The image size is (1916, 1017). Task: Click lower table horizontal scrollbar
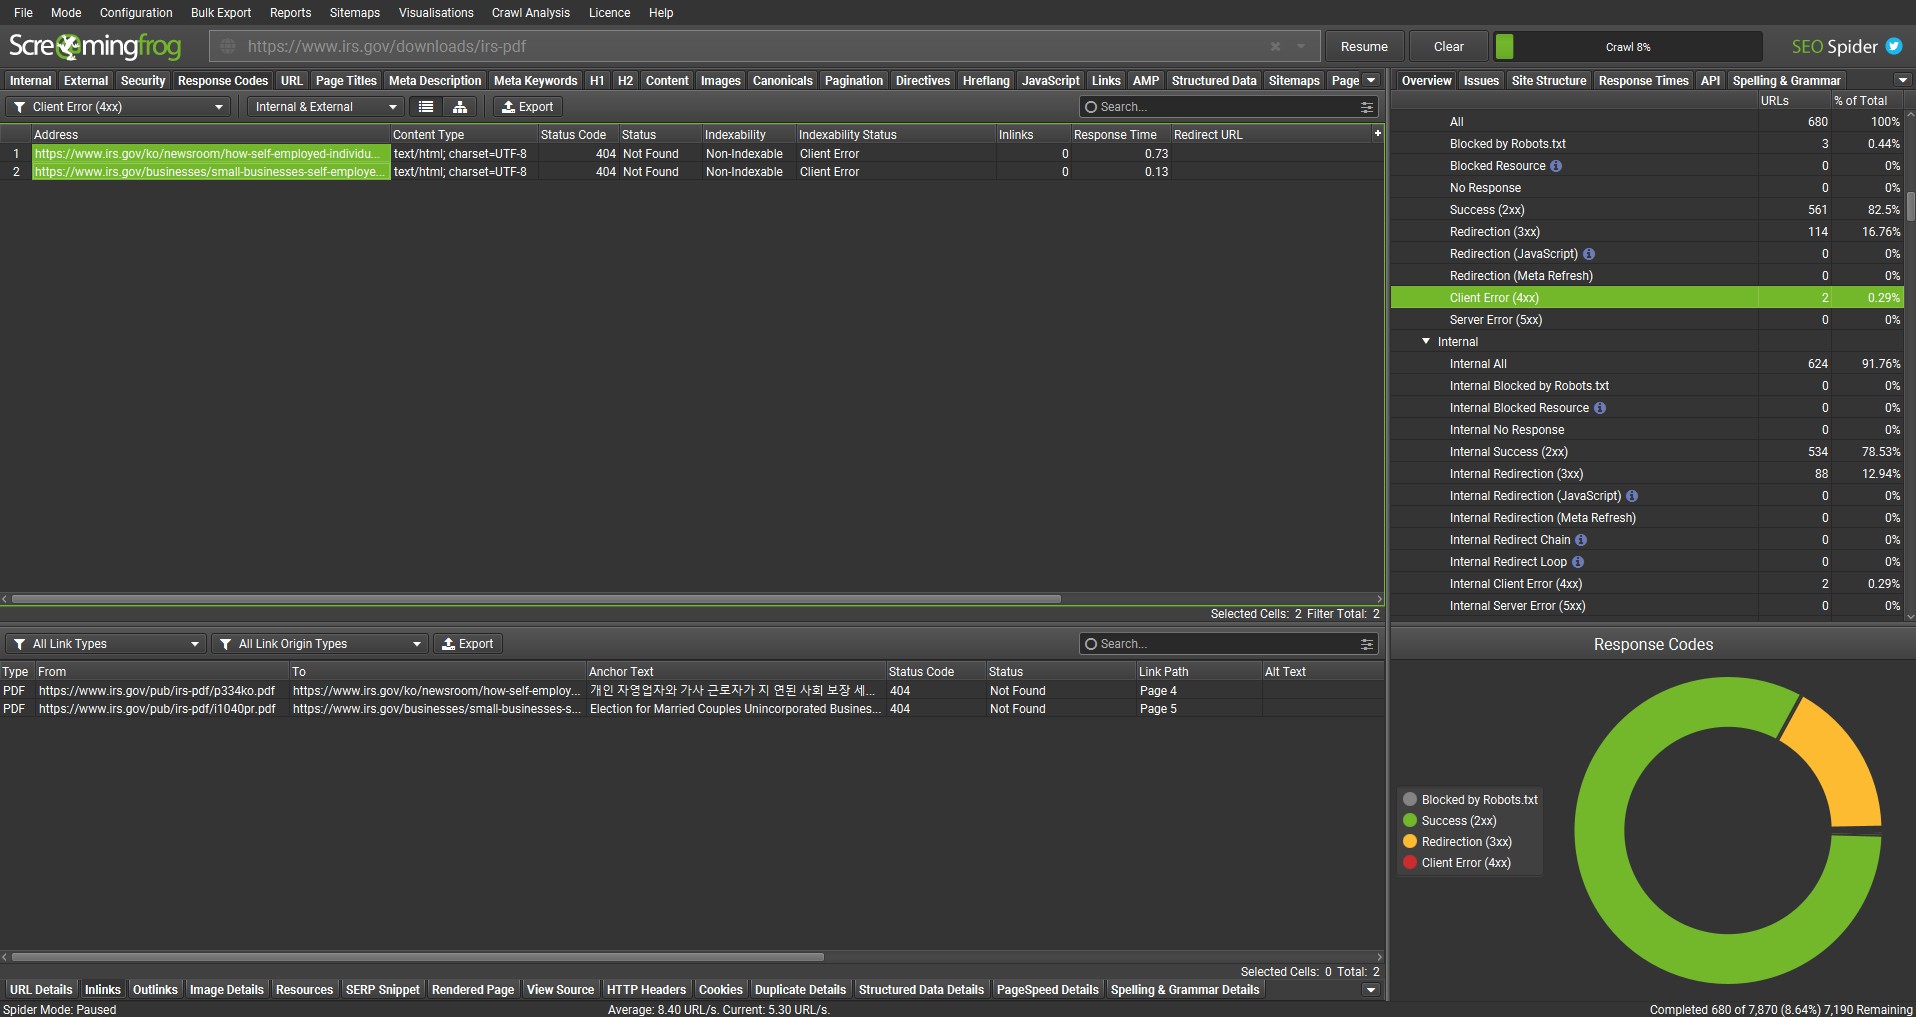tap(417, 957)
